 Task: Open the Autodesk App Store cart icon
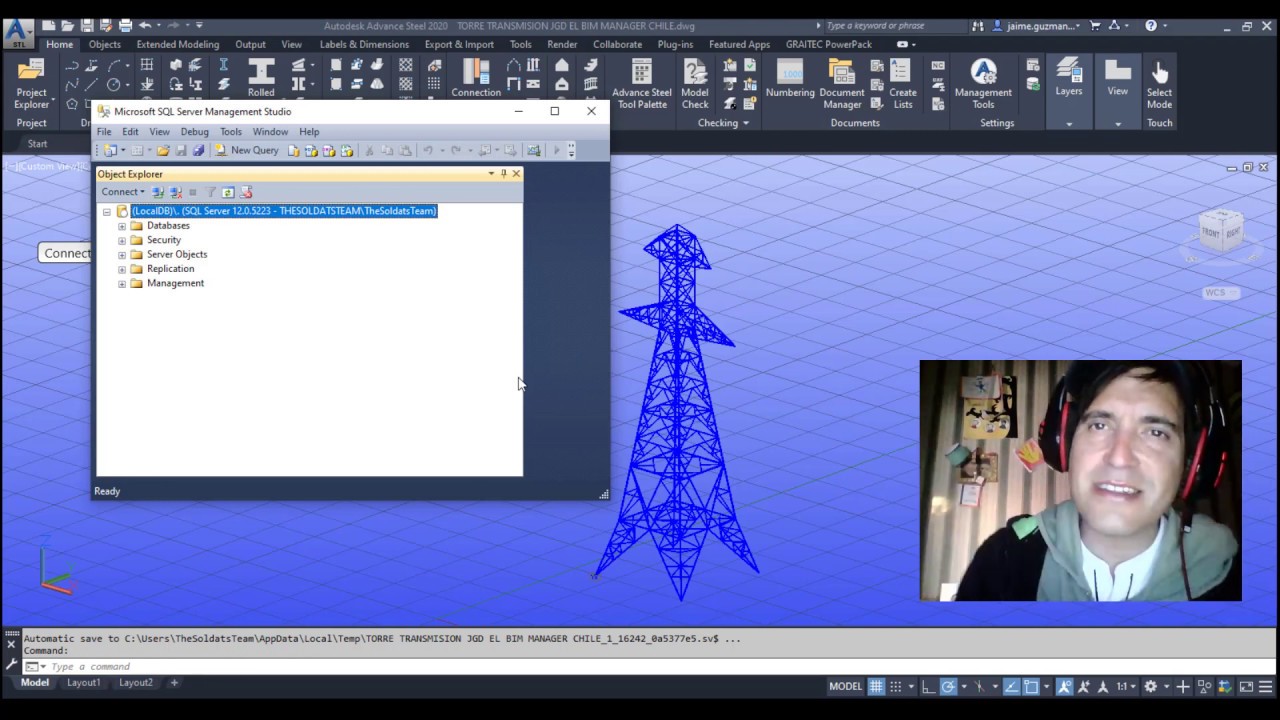1096,26
